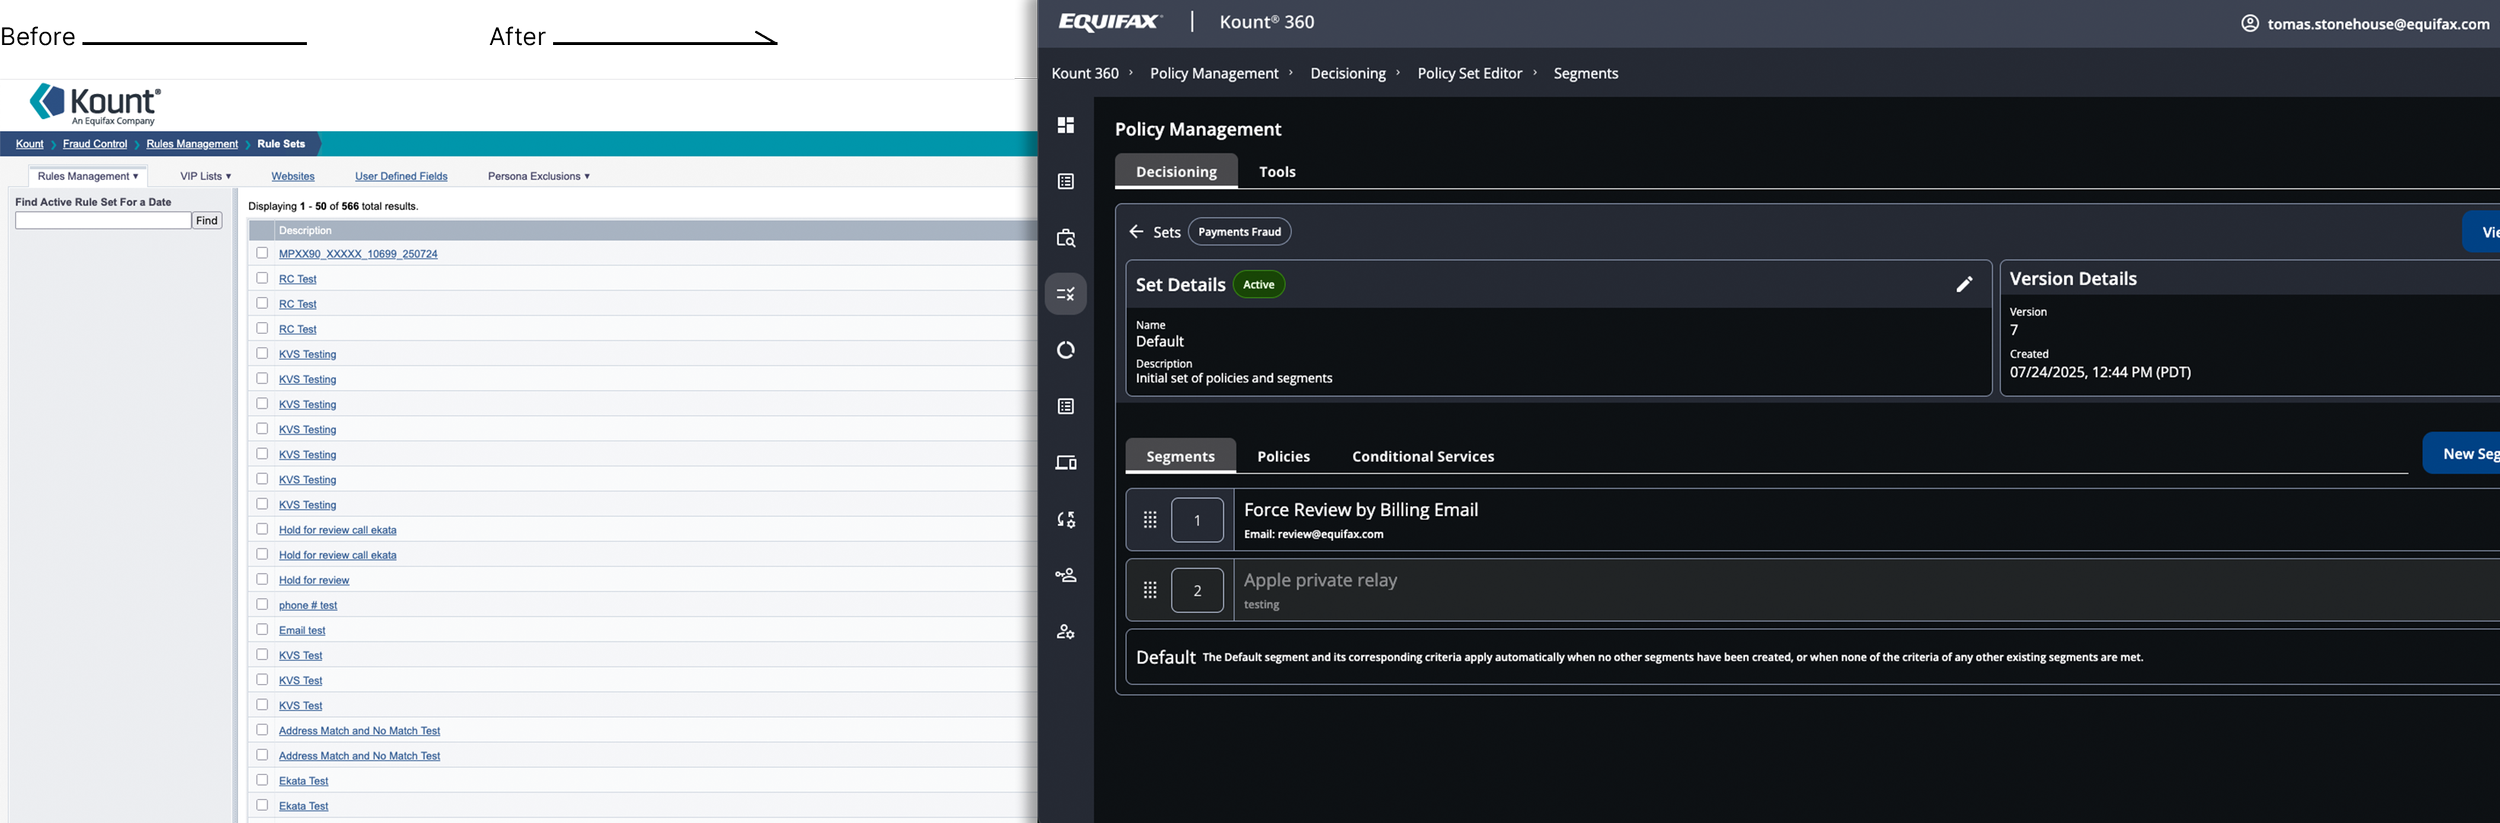2500x823 pixels.
Task: Click the Equifax logo in the header
Action: (1109, 22)
